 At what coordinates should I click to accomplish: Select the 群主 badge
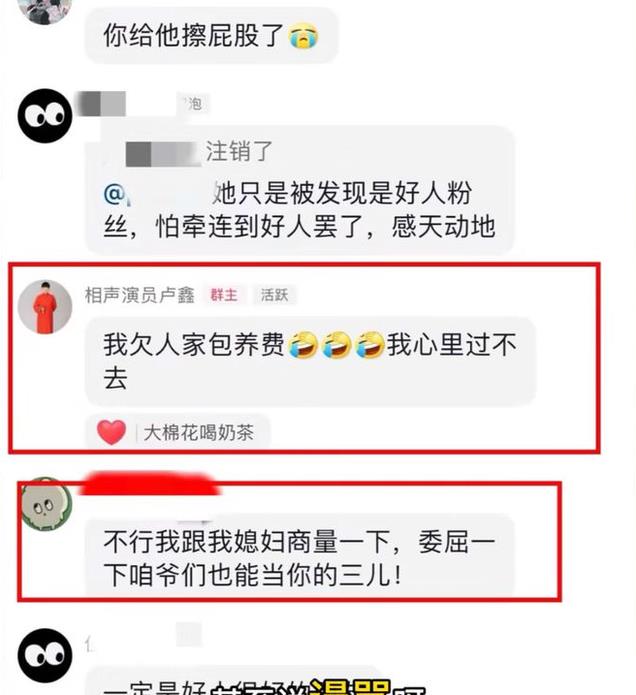[224, 295]
